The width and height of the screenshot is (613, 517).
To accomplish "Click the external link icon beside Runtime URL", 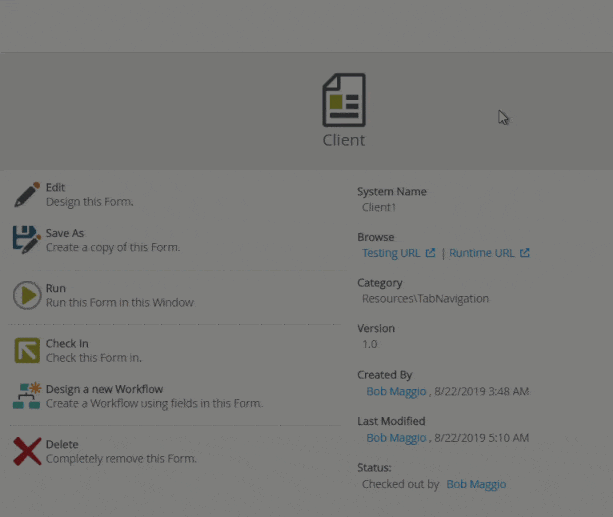I will point(525,253).
